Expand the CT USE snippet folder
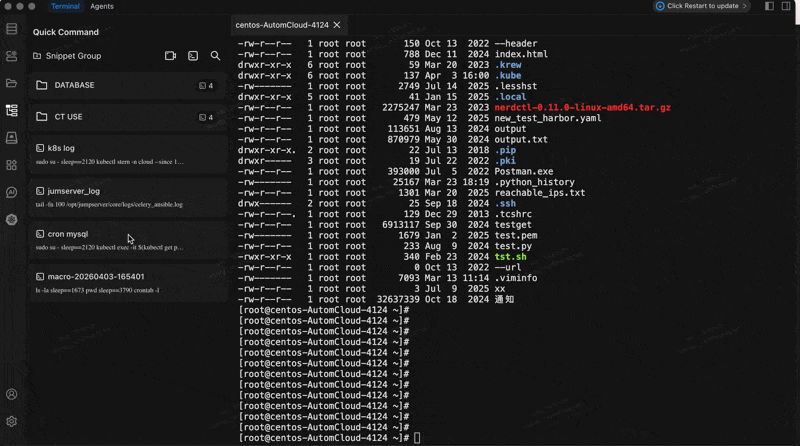This screenshot has height=446, width=800. [128, 117]
